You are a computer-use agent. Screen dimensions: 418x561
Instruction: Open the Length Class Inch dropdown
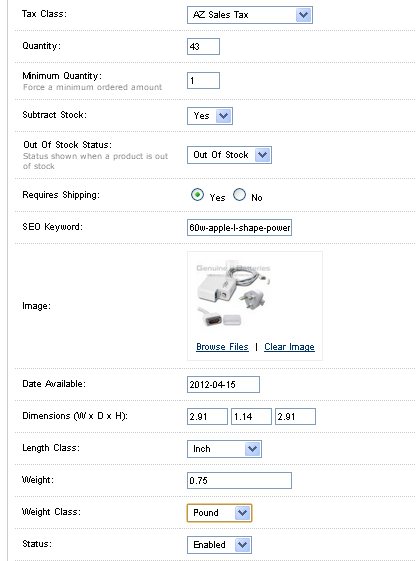[224, 449]
